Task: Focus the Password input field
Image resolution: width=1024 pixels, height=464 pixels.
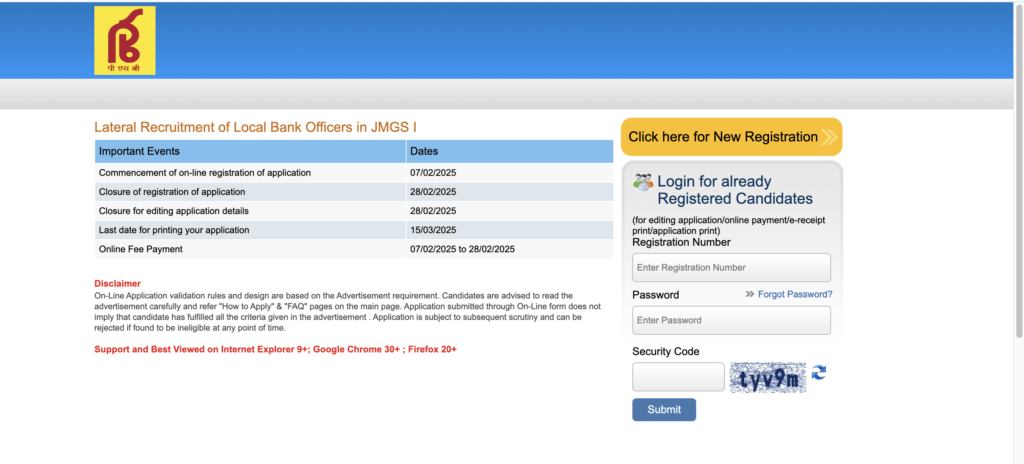Action: pos(731,320)
